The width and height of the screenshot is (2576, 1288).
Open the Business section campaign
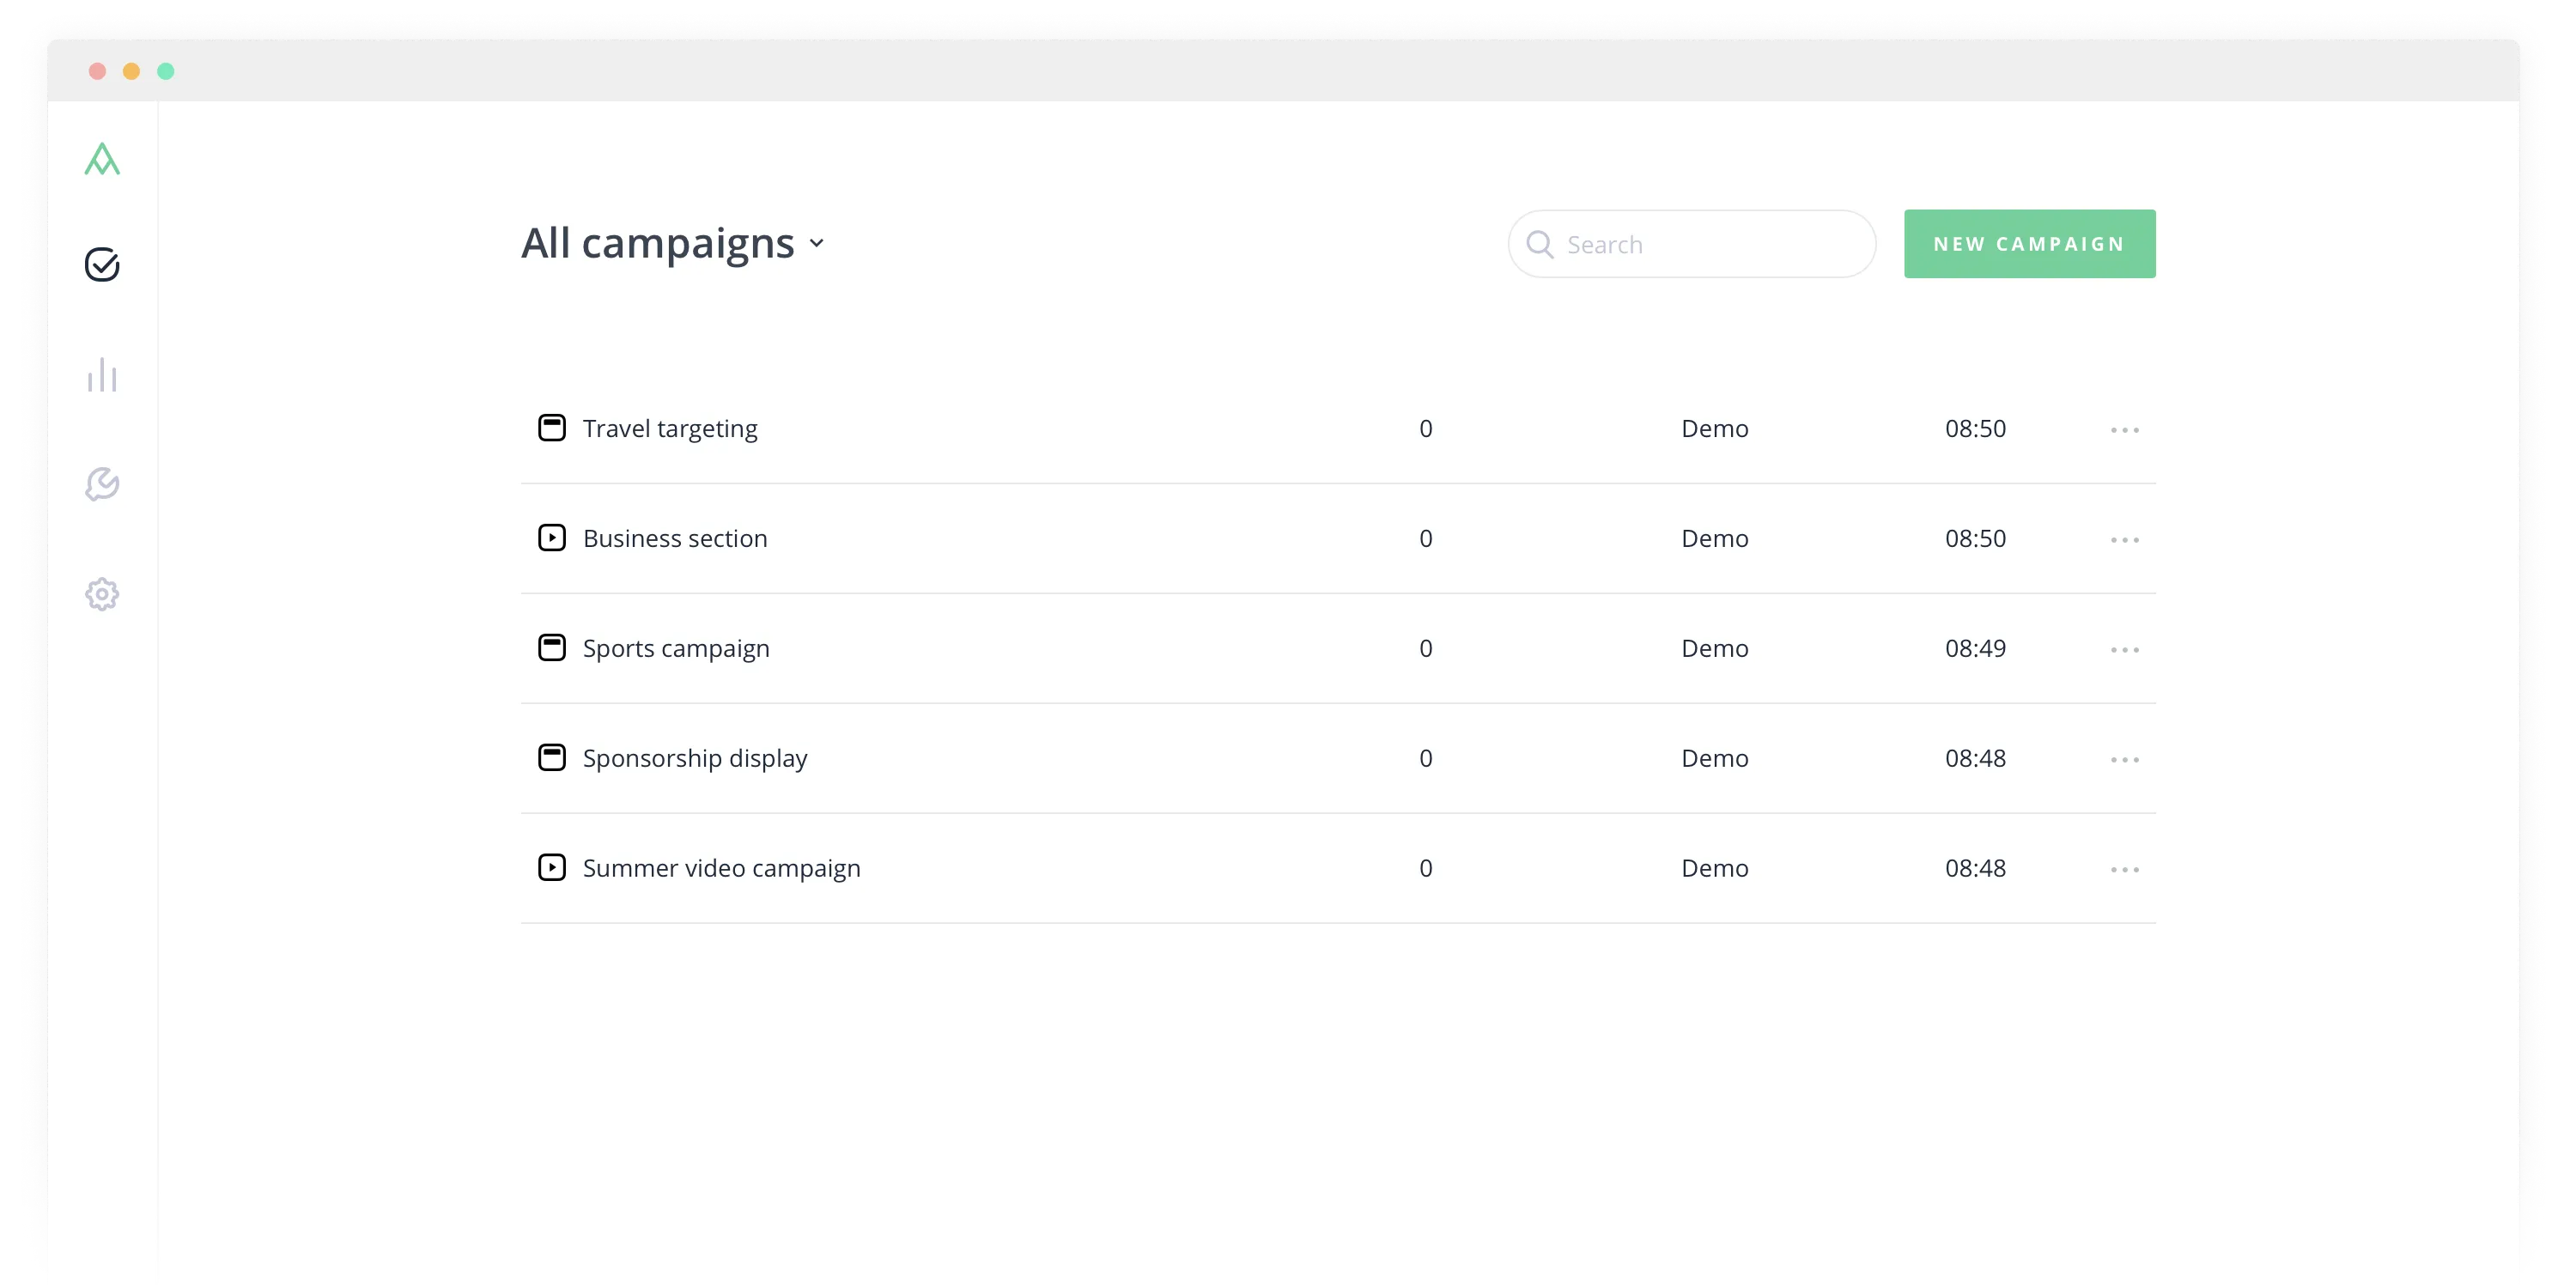click(675, 538)
